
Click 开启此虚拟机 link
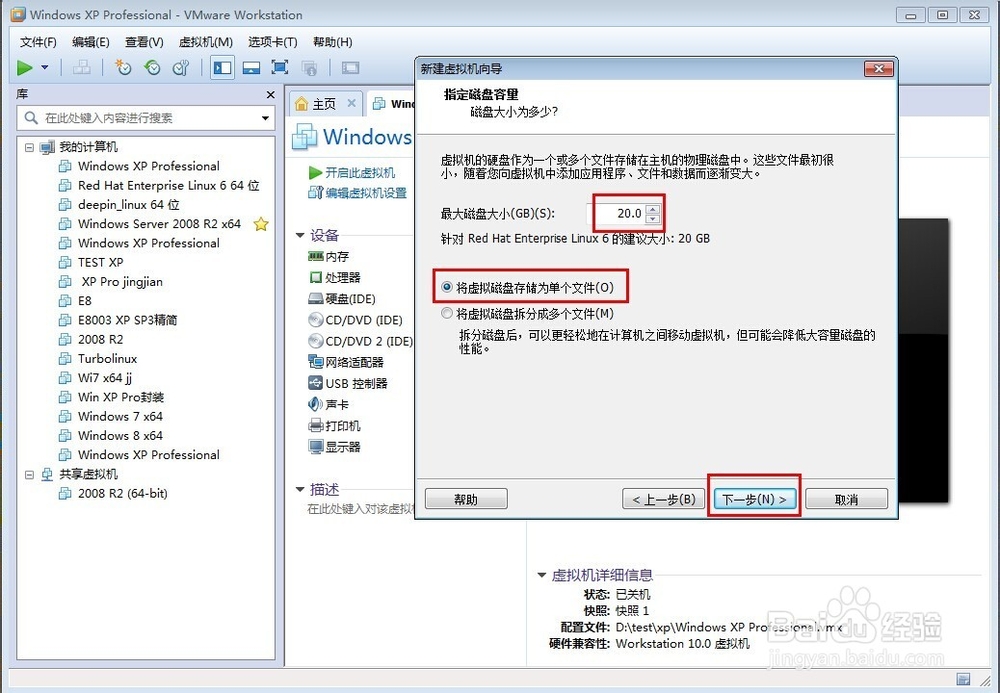pos(360,173)
